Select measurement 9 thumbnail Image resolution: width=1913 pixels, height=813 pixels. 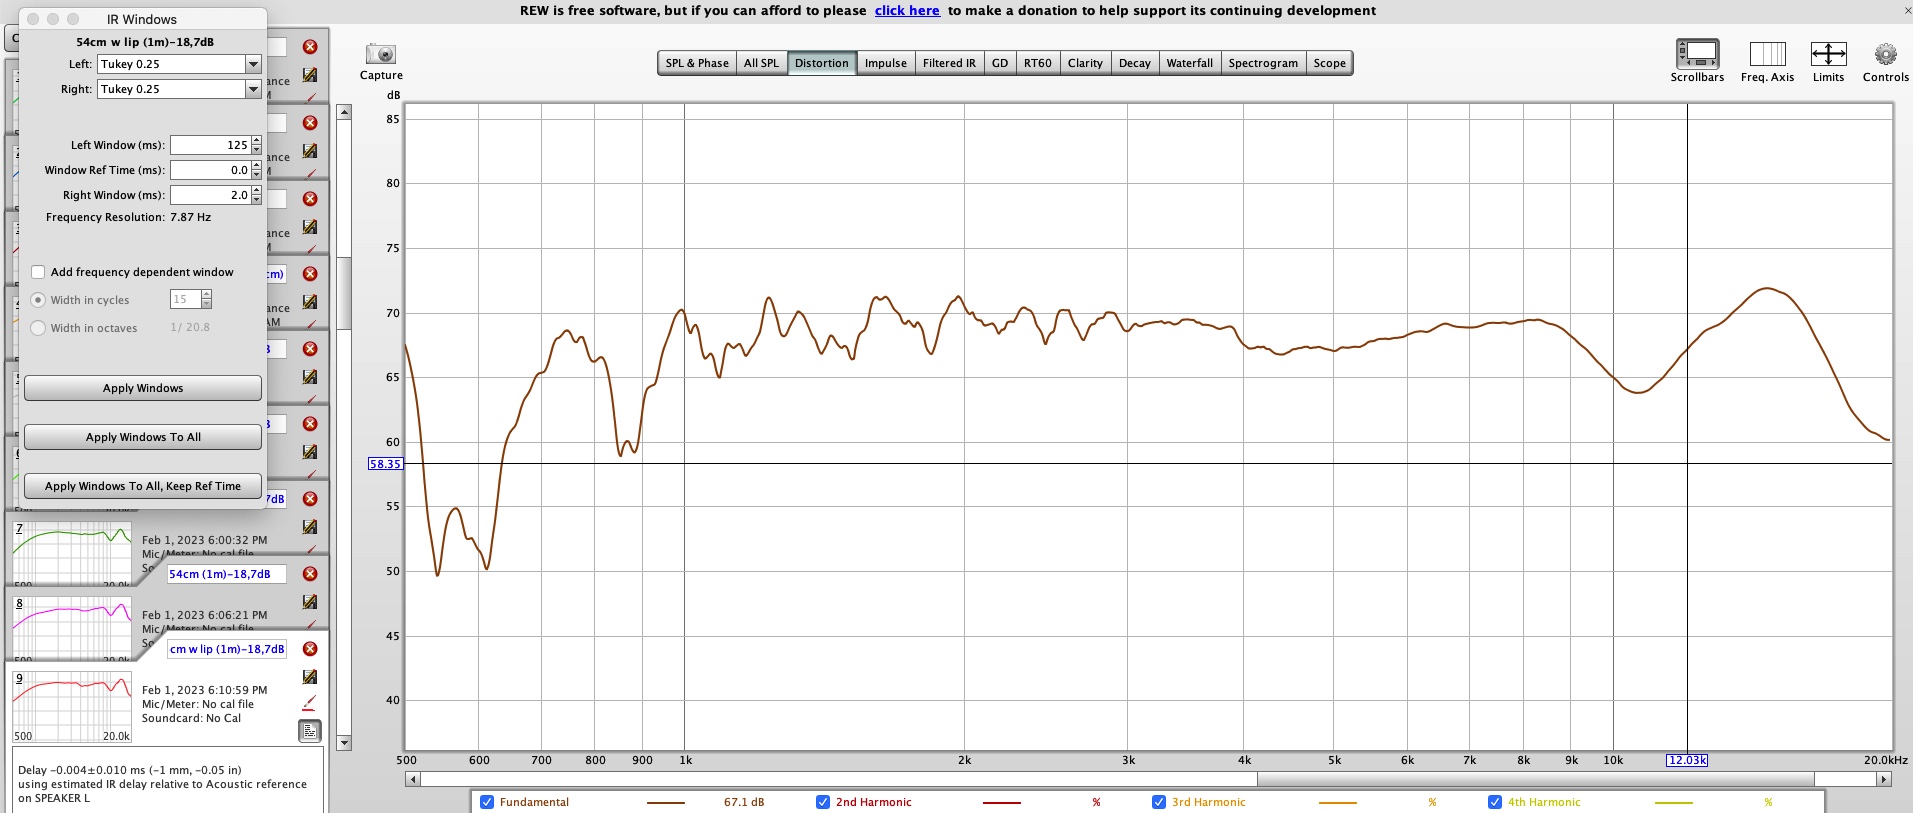click(72, 706)
